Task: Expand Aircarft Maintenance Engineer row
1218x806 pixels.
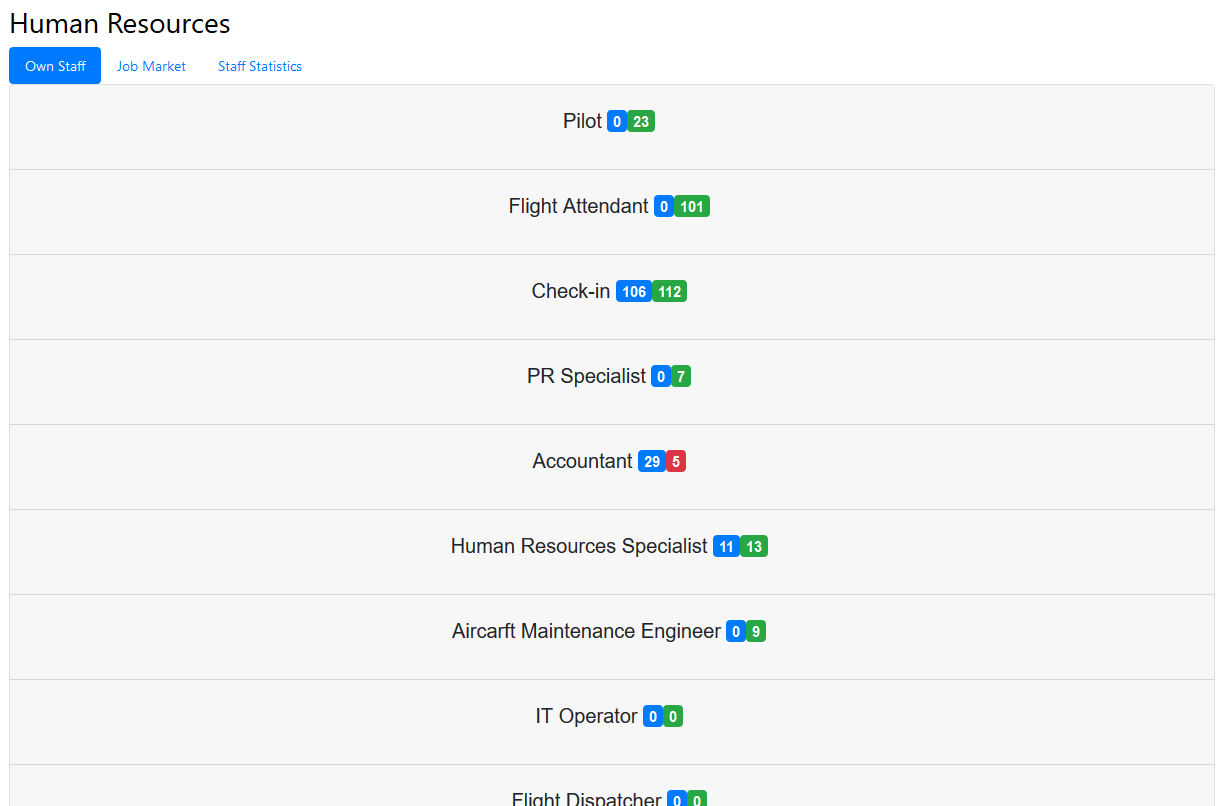Action: click(x=612, y=637)
